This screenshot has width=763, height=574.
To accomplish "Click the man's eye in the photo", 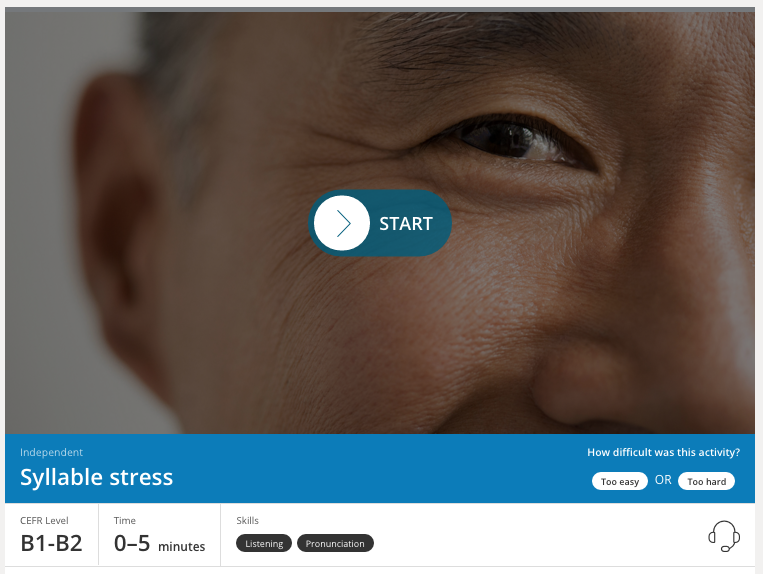I will tap(516, 141).
